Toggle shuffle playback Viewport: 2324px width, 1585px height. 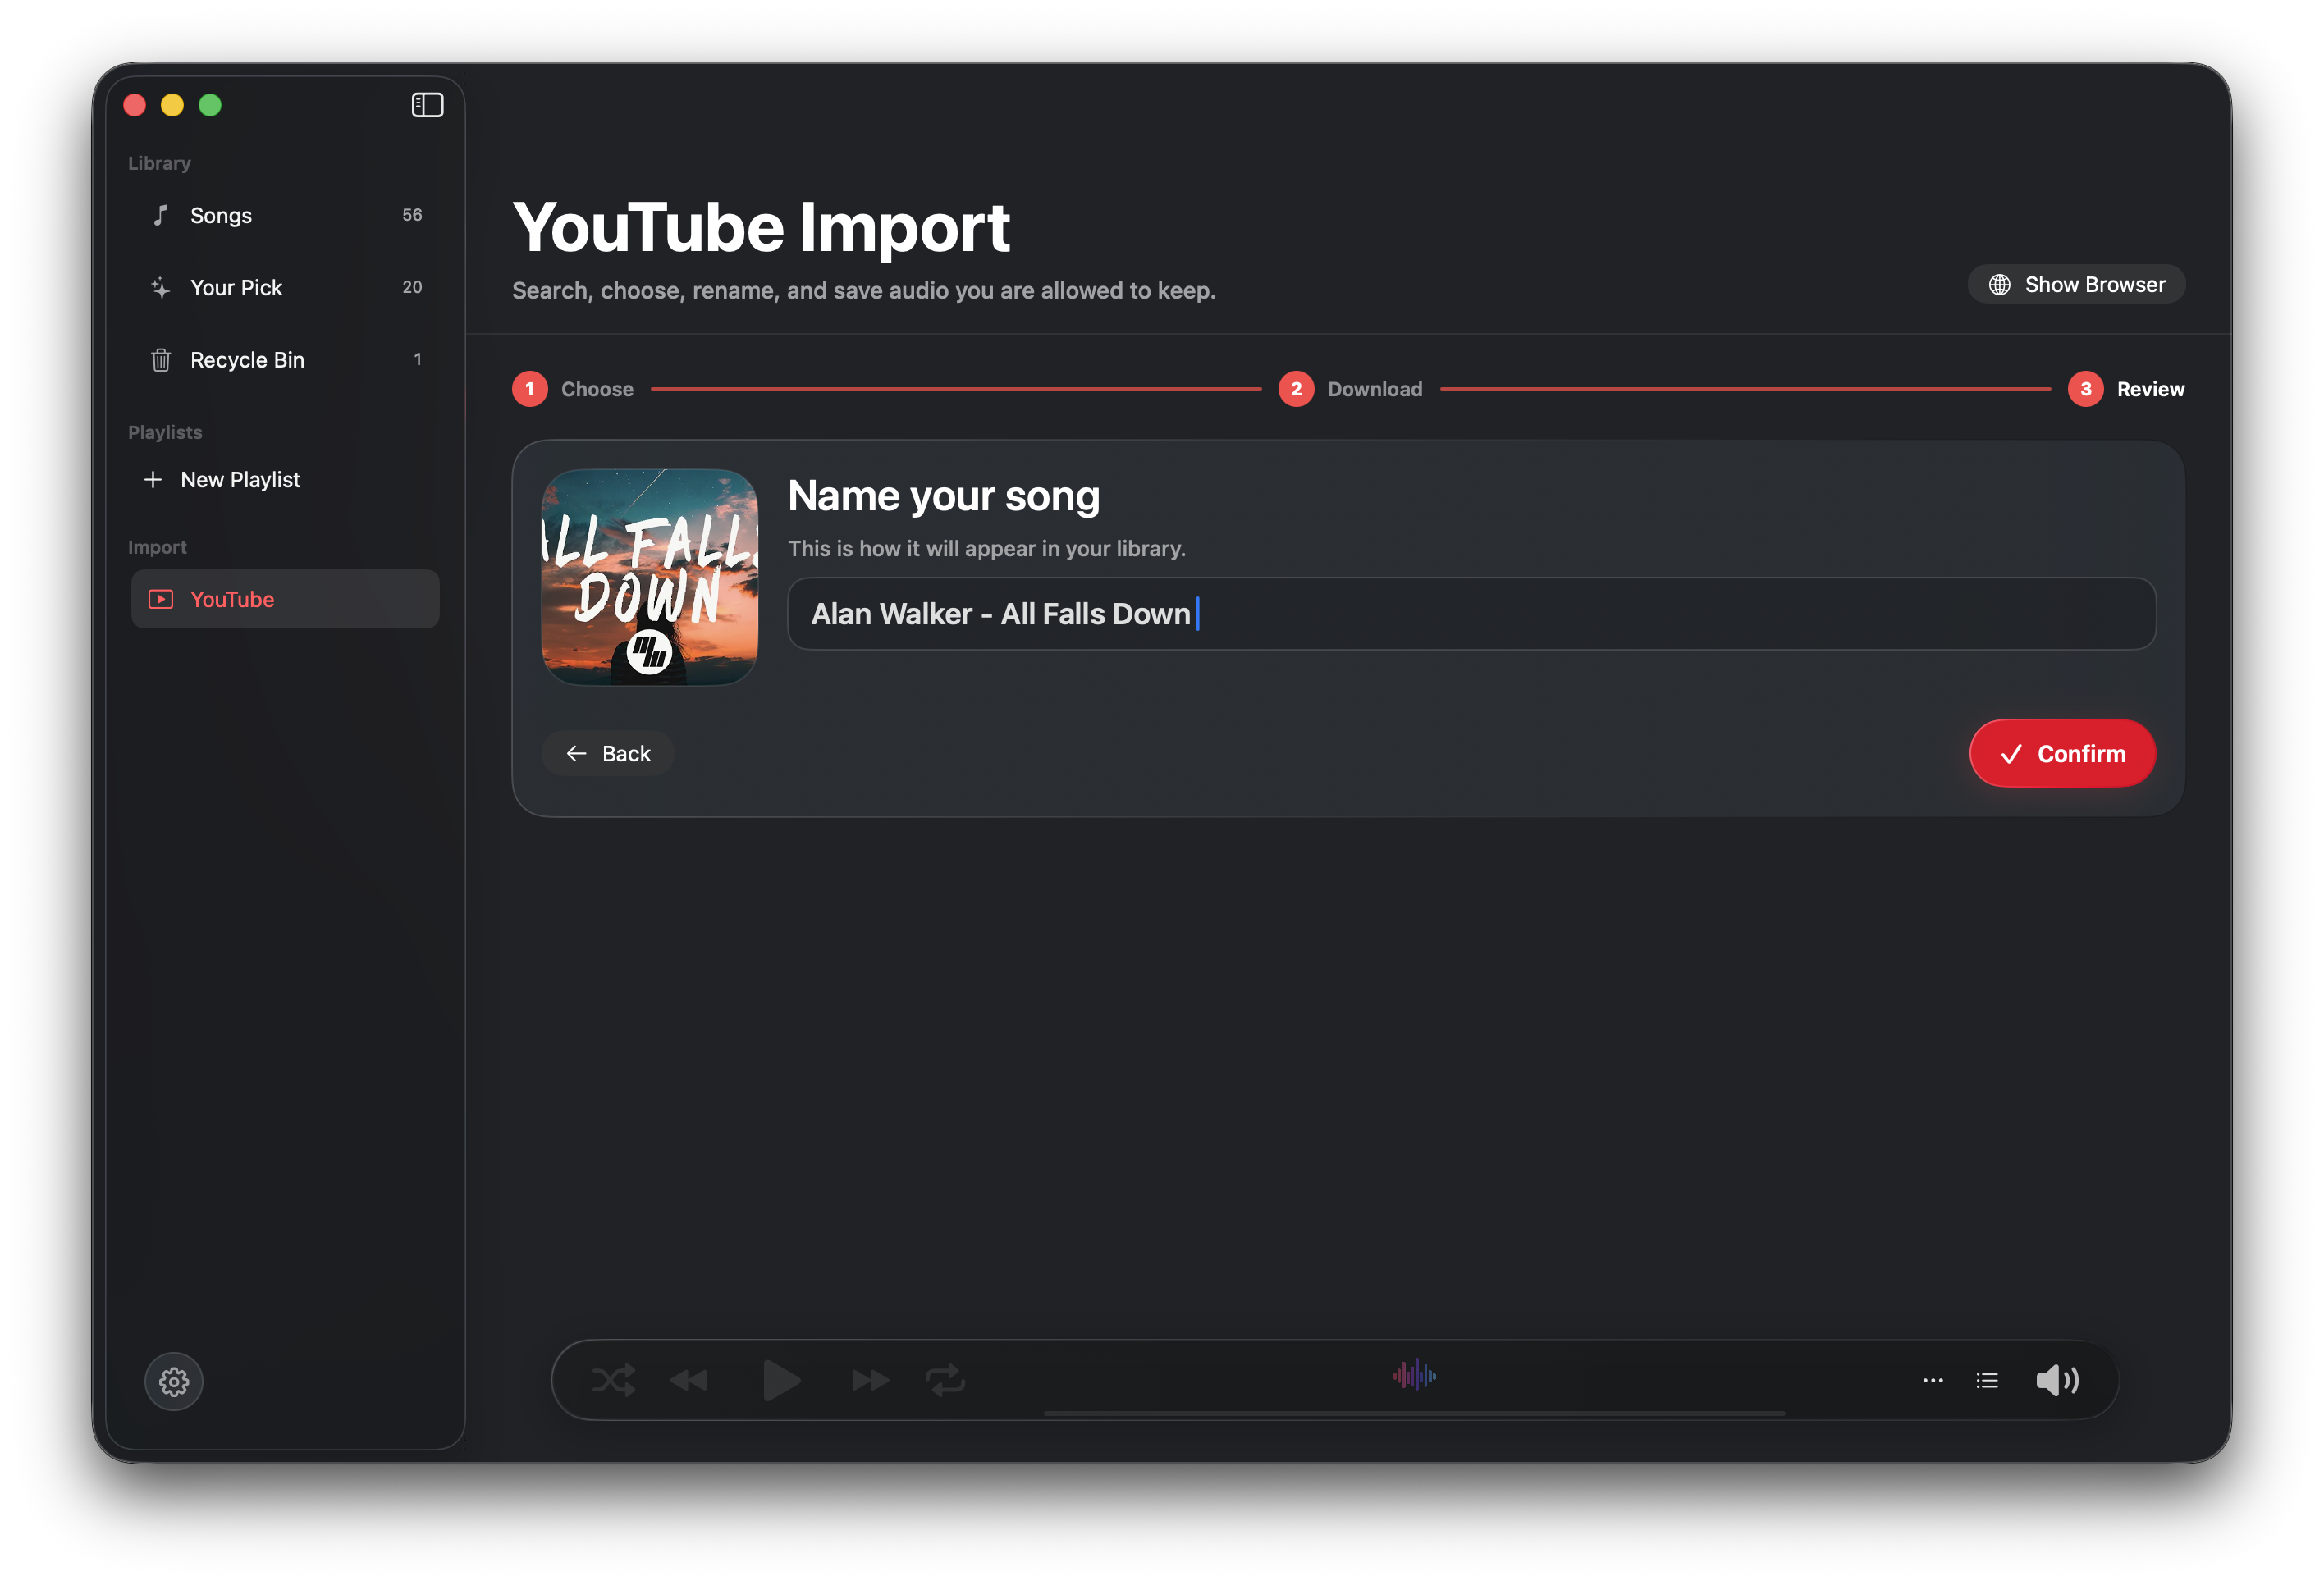(613, 1380)
